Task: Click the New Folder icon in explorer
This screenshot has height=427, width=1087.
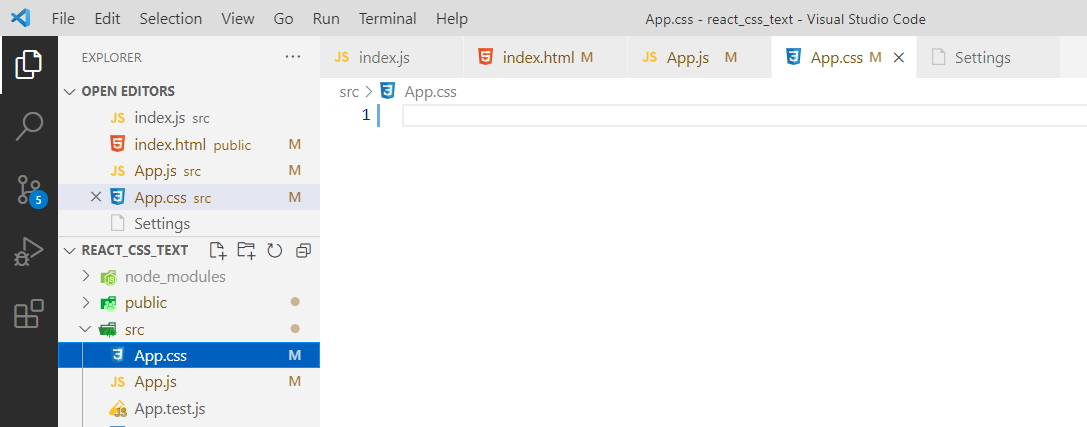Action: (246, 250)
